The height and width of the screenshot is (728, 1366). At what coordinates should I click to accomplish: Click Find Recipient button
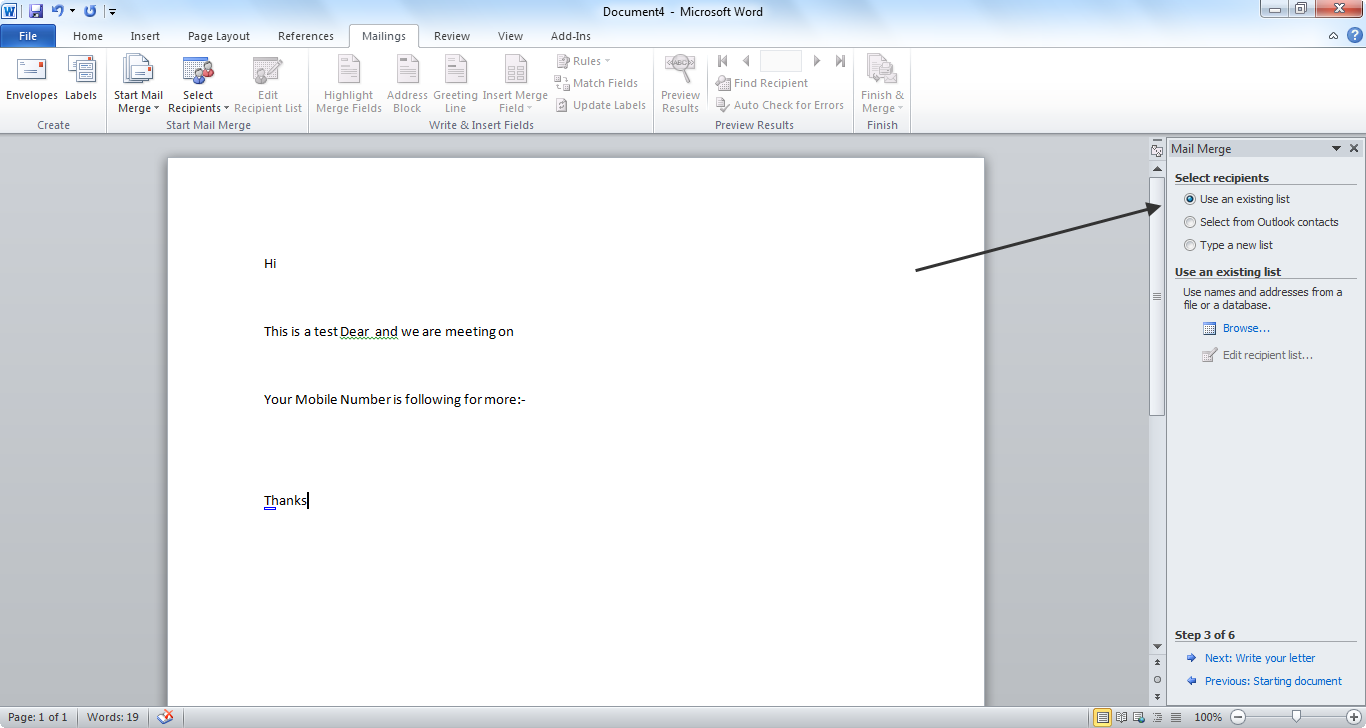click(762, 83)
